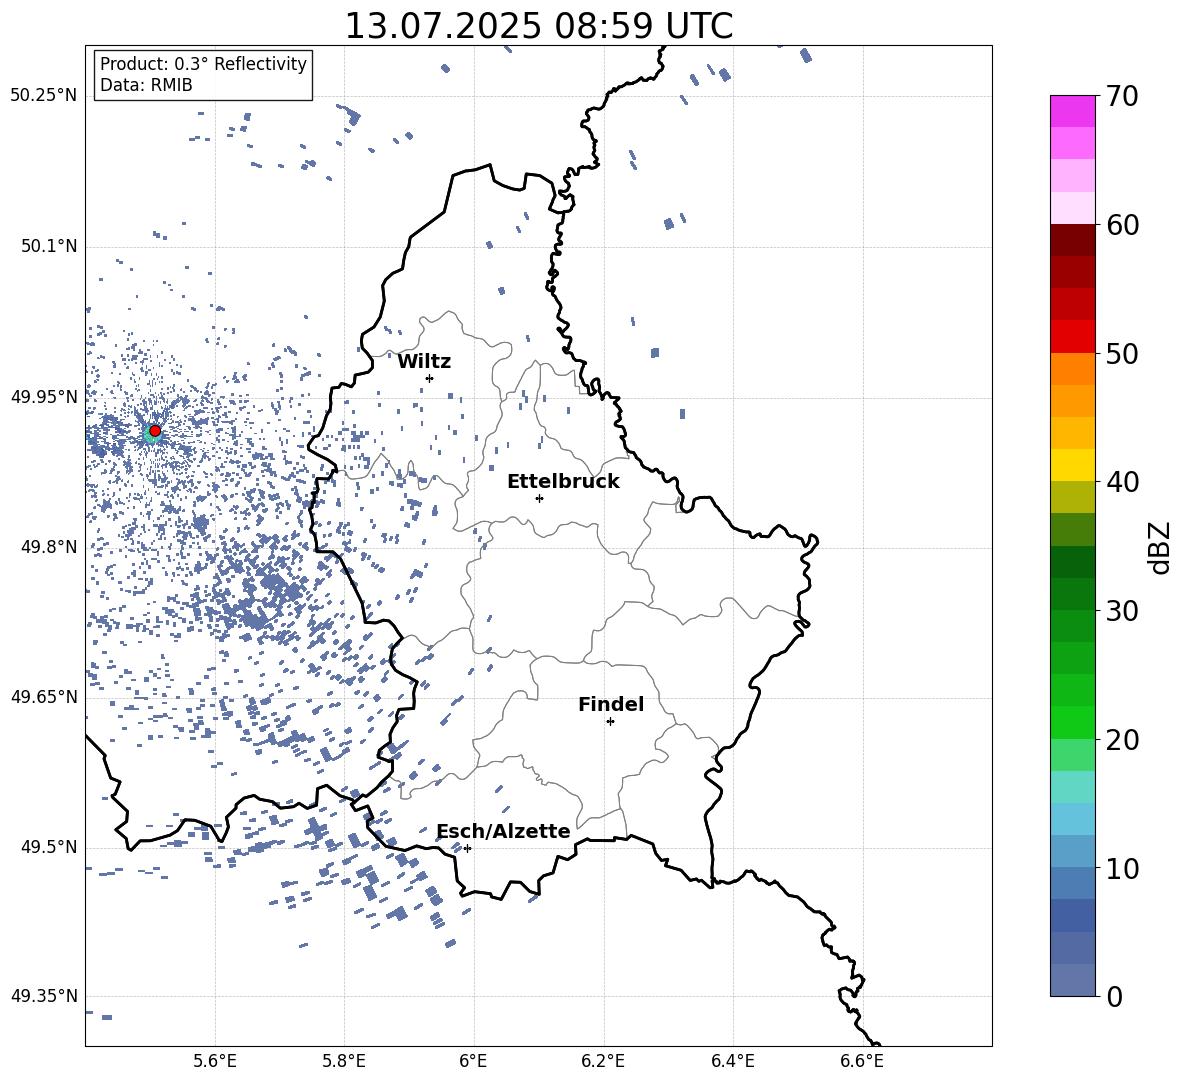
Task: Click the Wiltz station cross marker
Action: [x=430, y=378]
